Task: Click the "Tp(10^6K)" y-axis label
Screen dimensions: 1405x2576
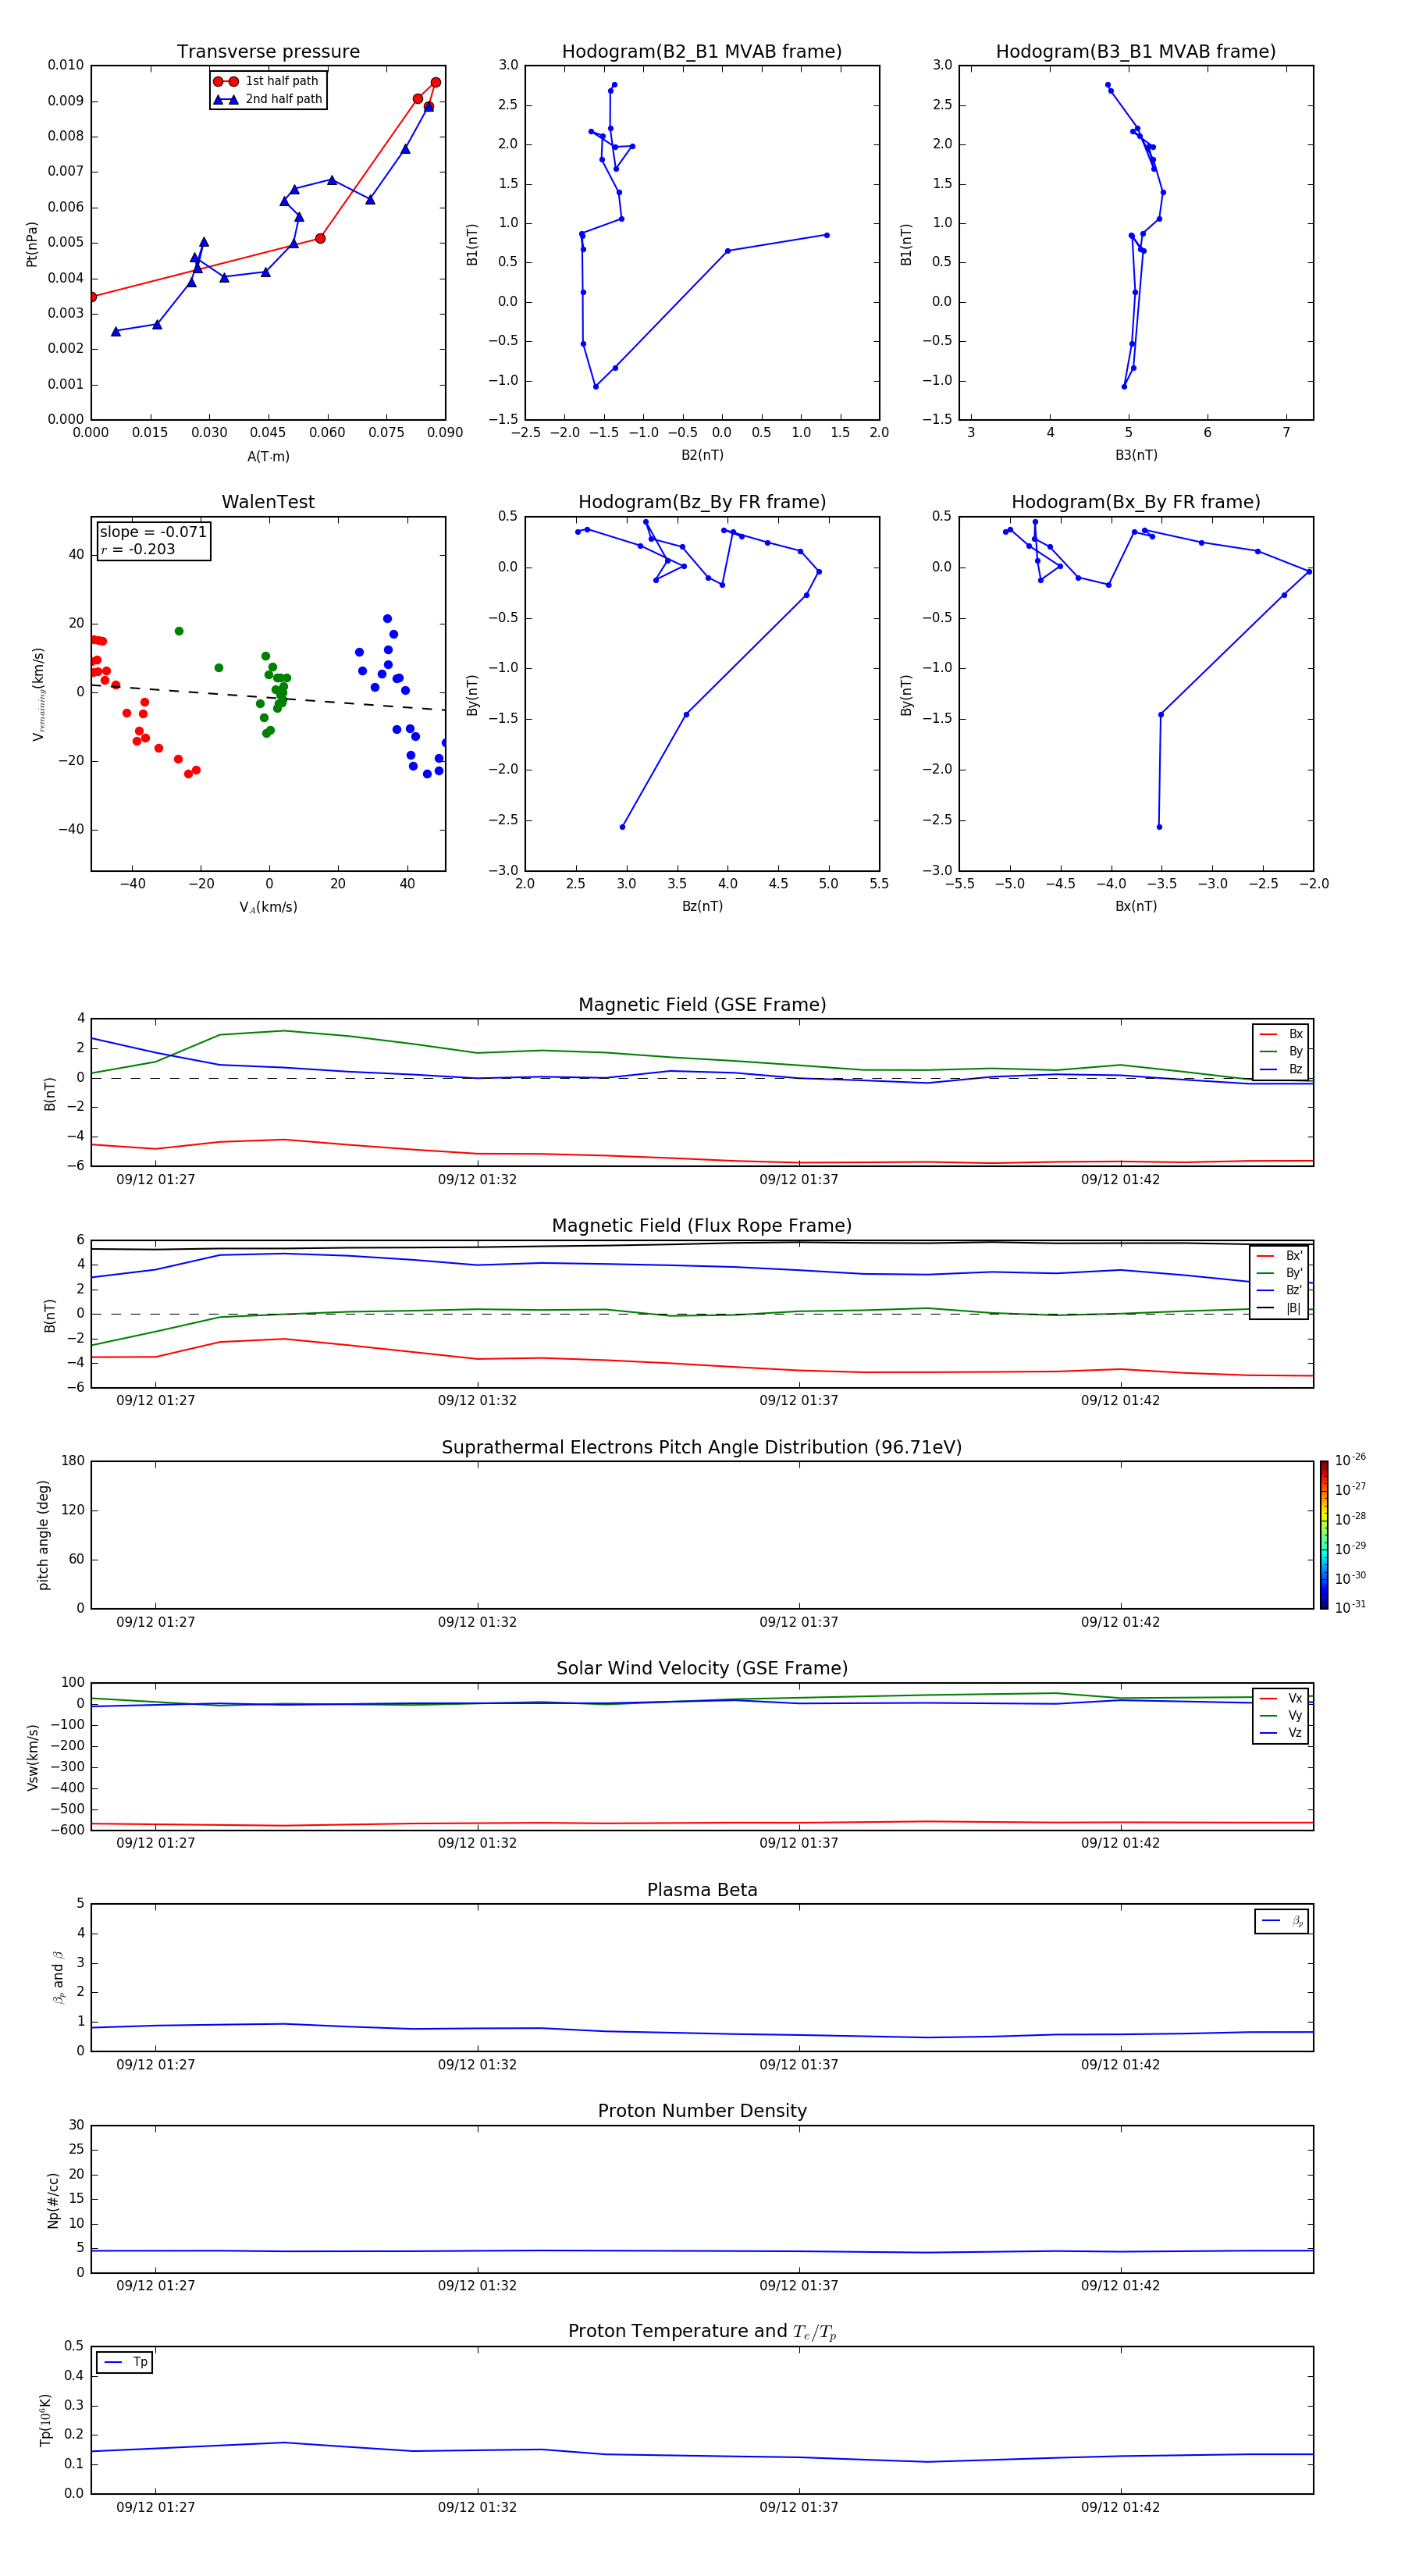Action: (x=45, y=2420)
